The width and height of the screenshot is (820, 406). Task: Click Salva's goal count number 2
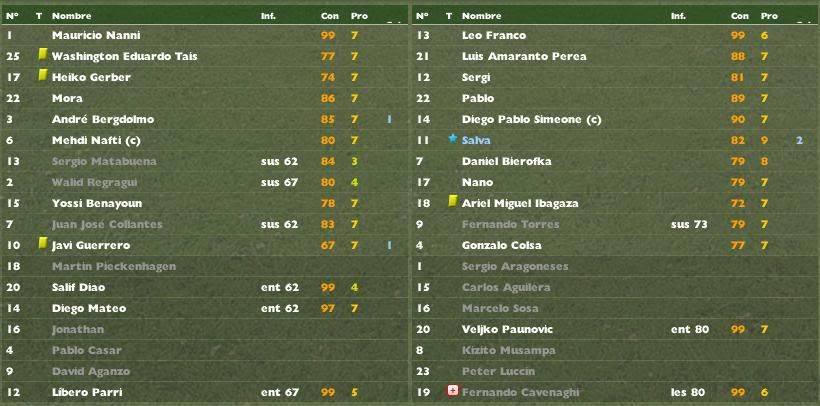coord(799,140)
